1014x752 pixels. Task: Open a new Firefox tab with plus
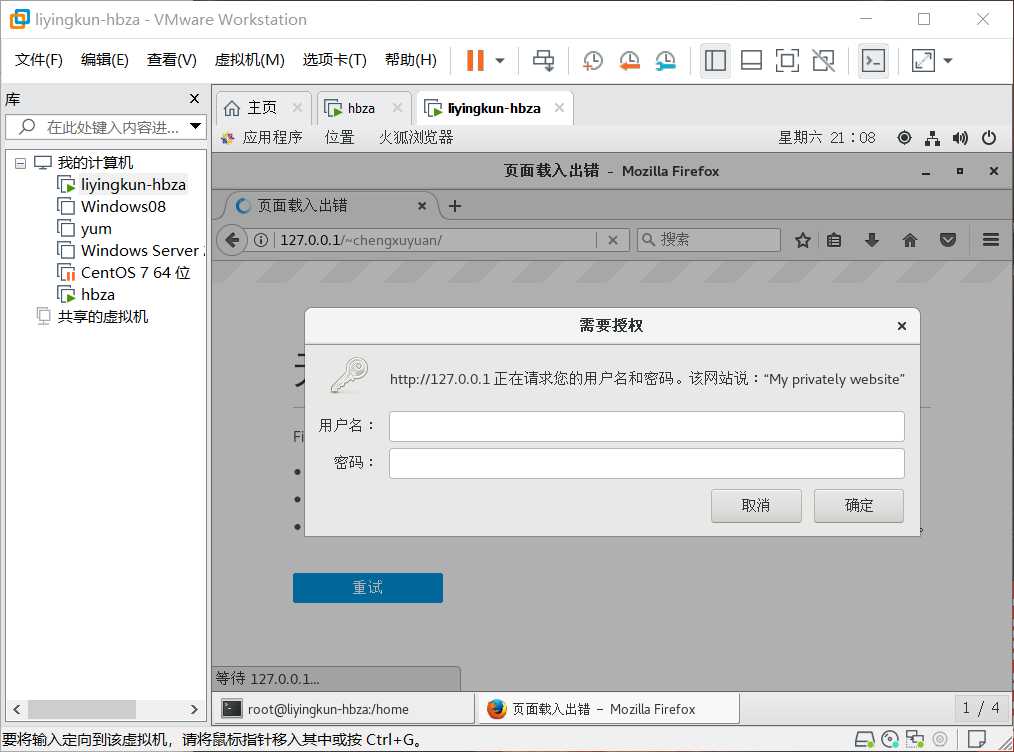pos(455,206)
